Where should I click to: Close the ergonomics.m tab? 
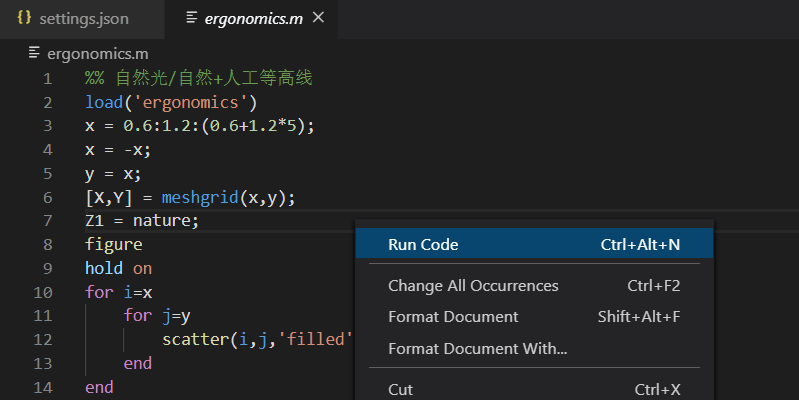coord(318,18)
